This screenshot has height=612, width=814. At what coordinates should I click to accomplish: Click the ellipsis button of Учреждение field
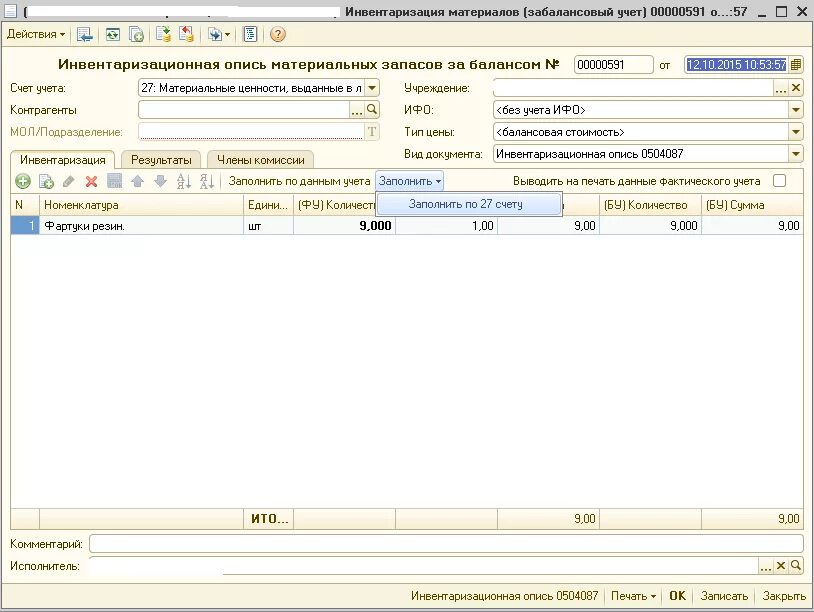pos(780,88)
